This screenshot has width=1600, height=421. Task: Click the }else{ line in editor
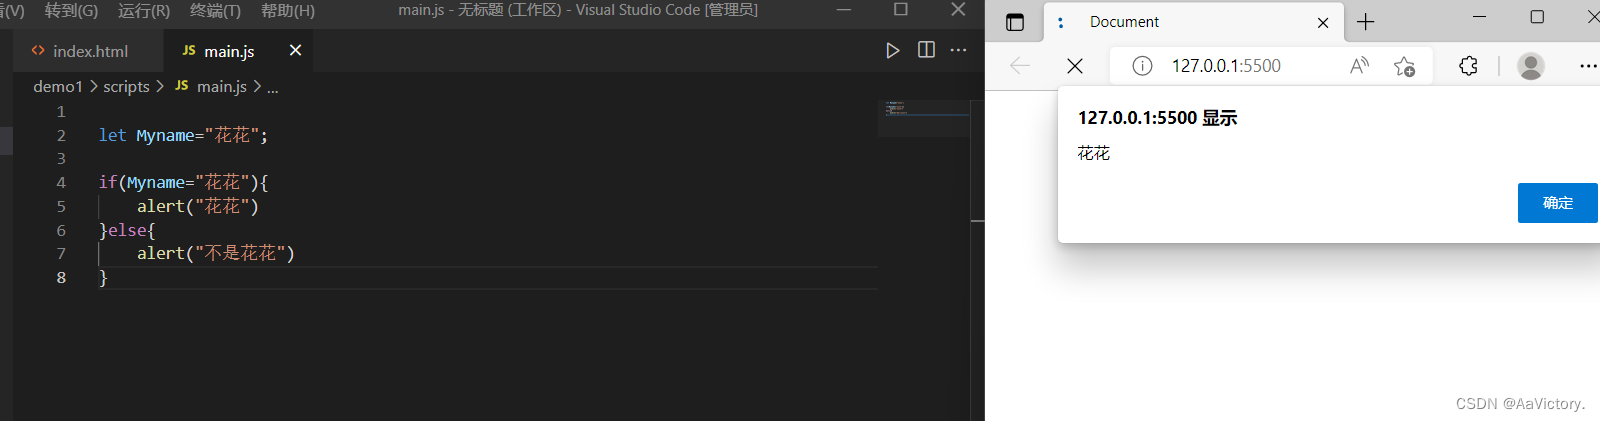click(x=127, y=230)
